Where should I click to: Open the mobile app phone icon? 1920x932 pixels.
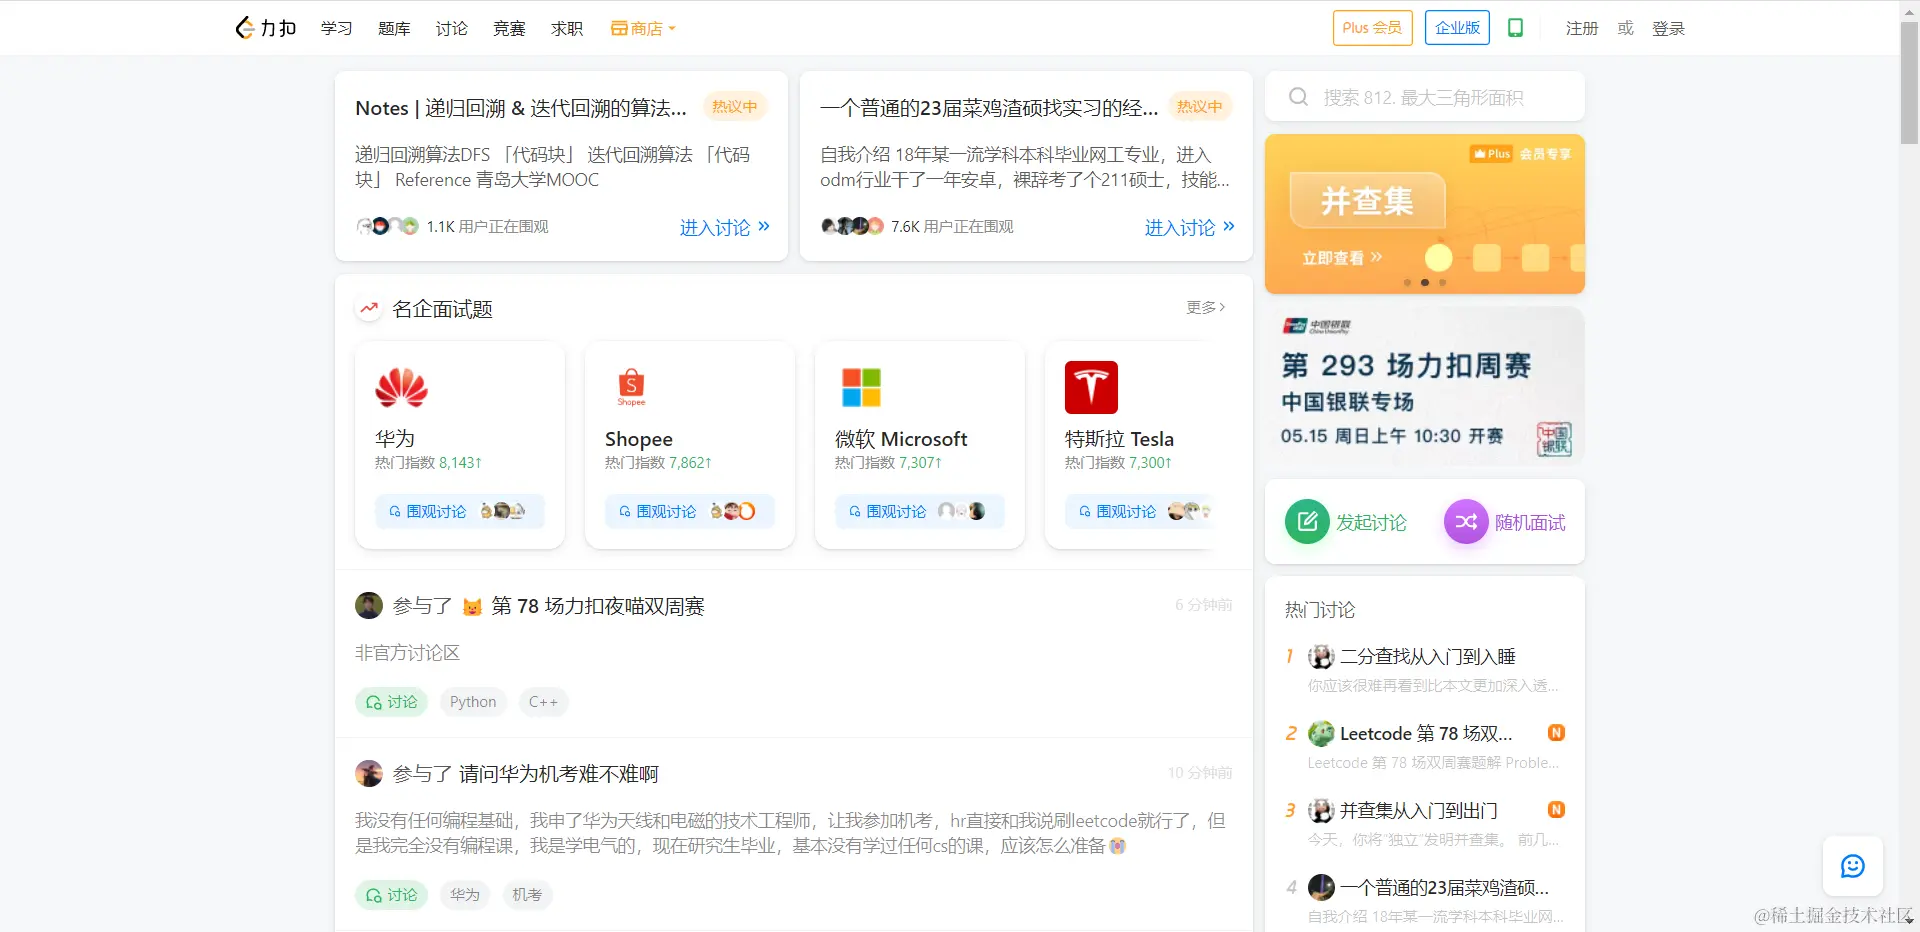(x=1515, y=28)
